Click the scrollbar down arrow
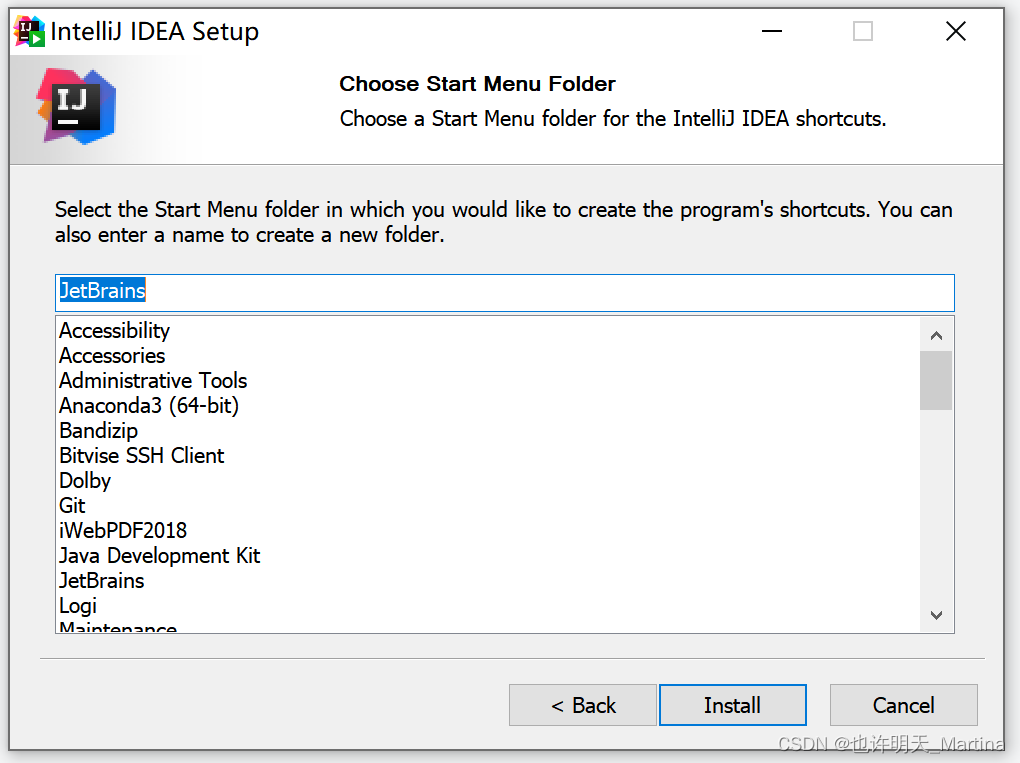 (936, 616)
